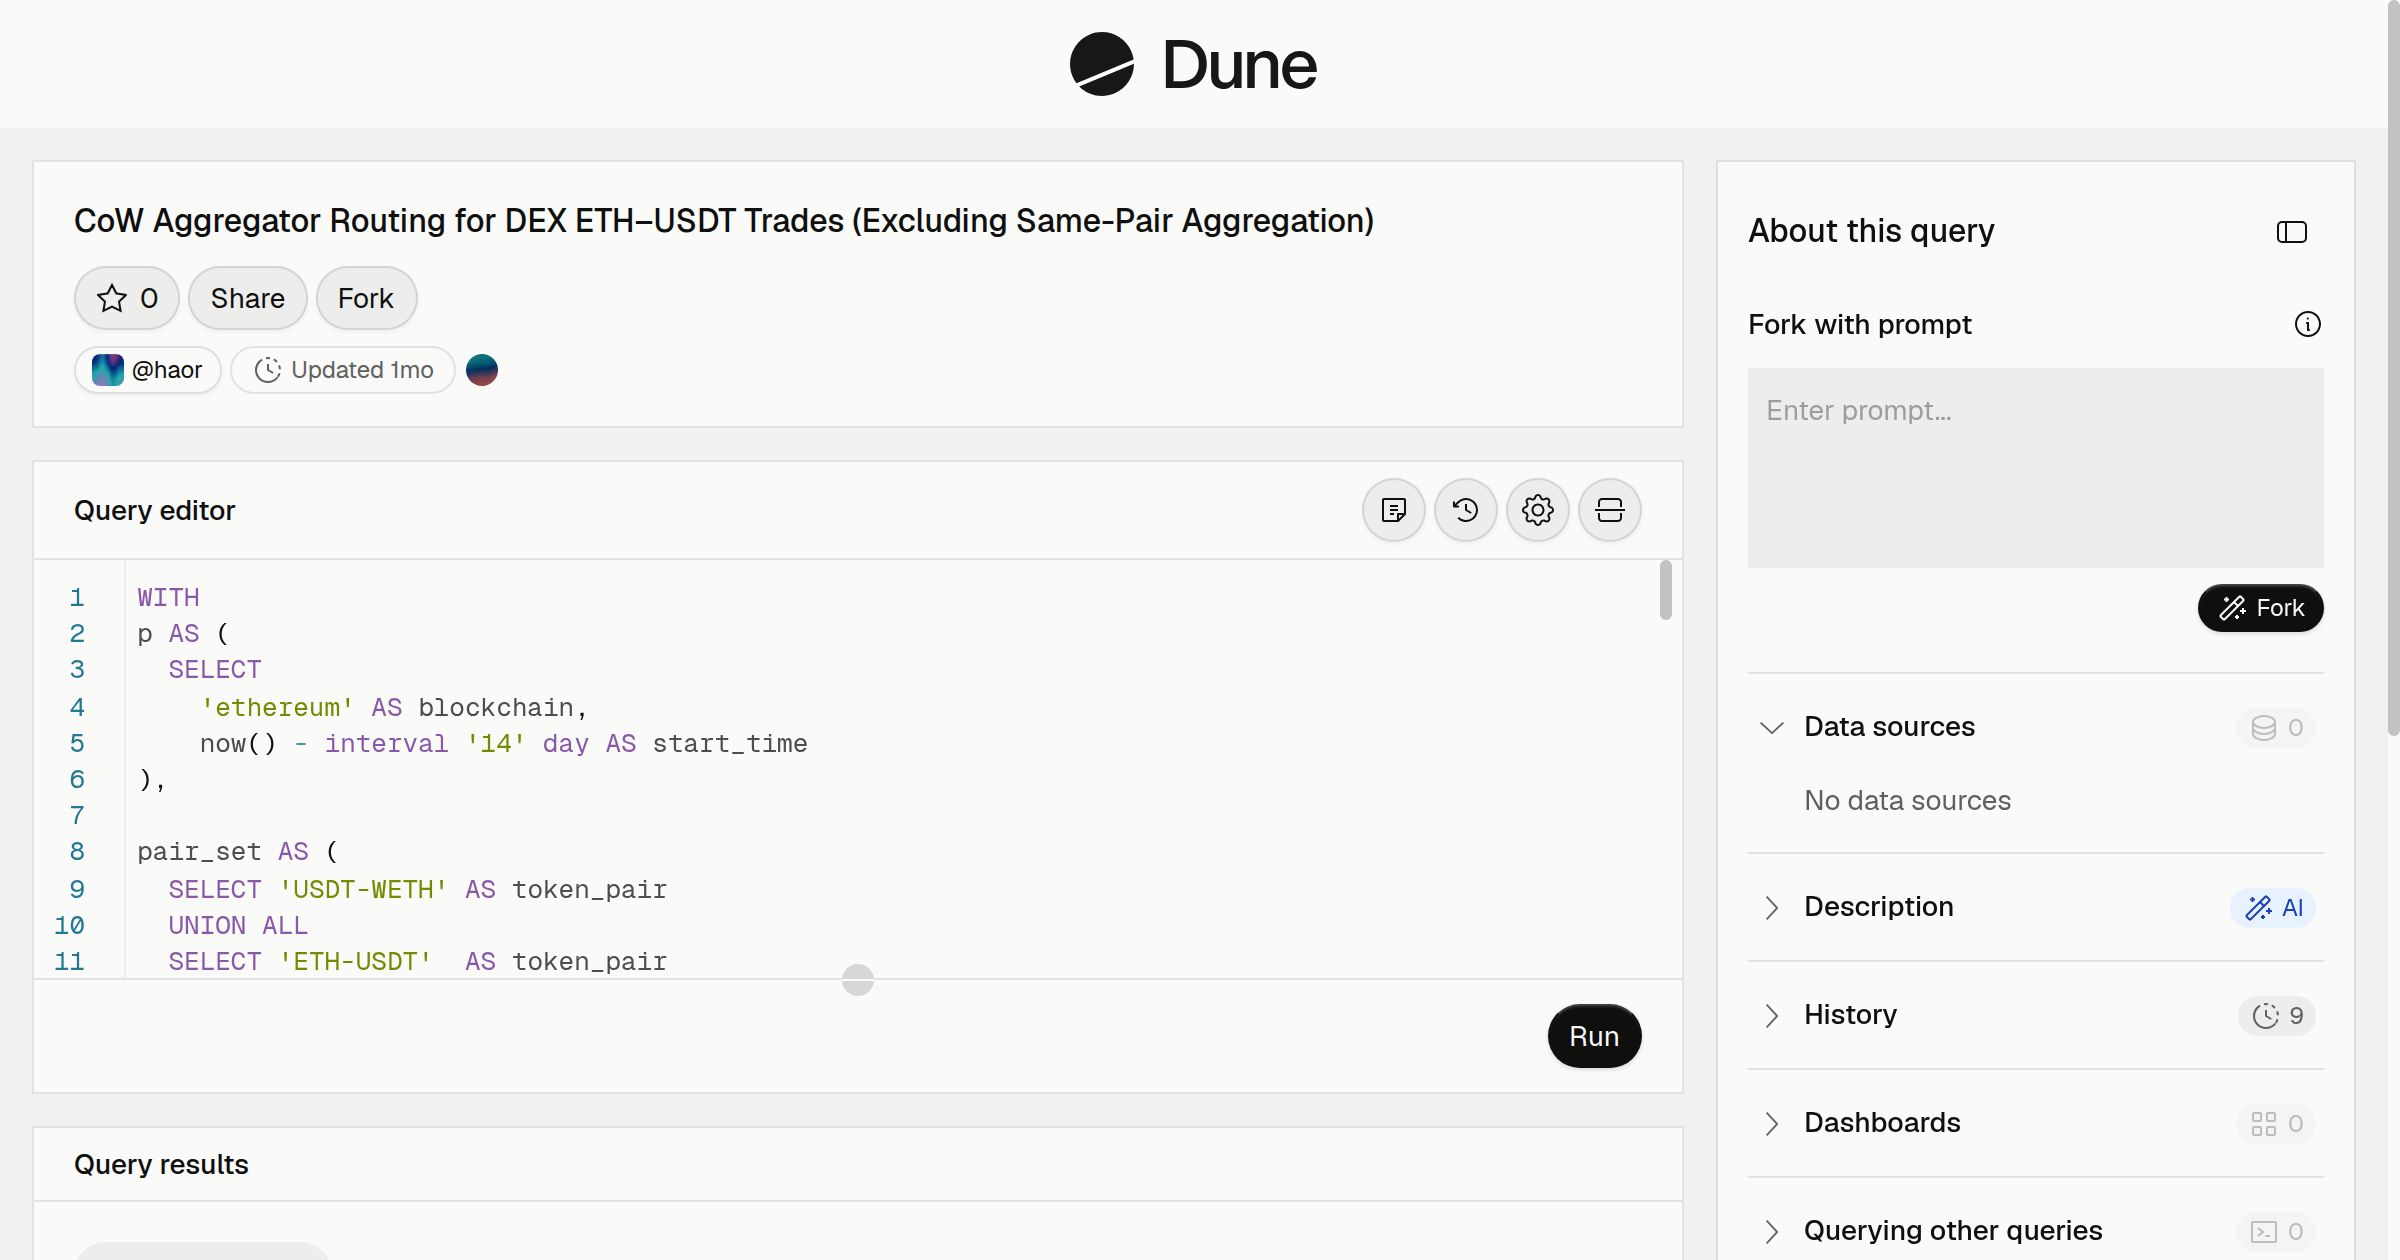
Task: Open the @haor author profile
Action: (x=148, y=370)
